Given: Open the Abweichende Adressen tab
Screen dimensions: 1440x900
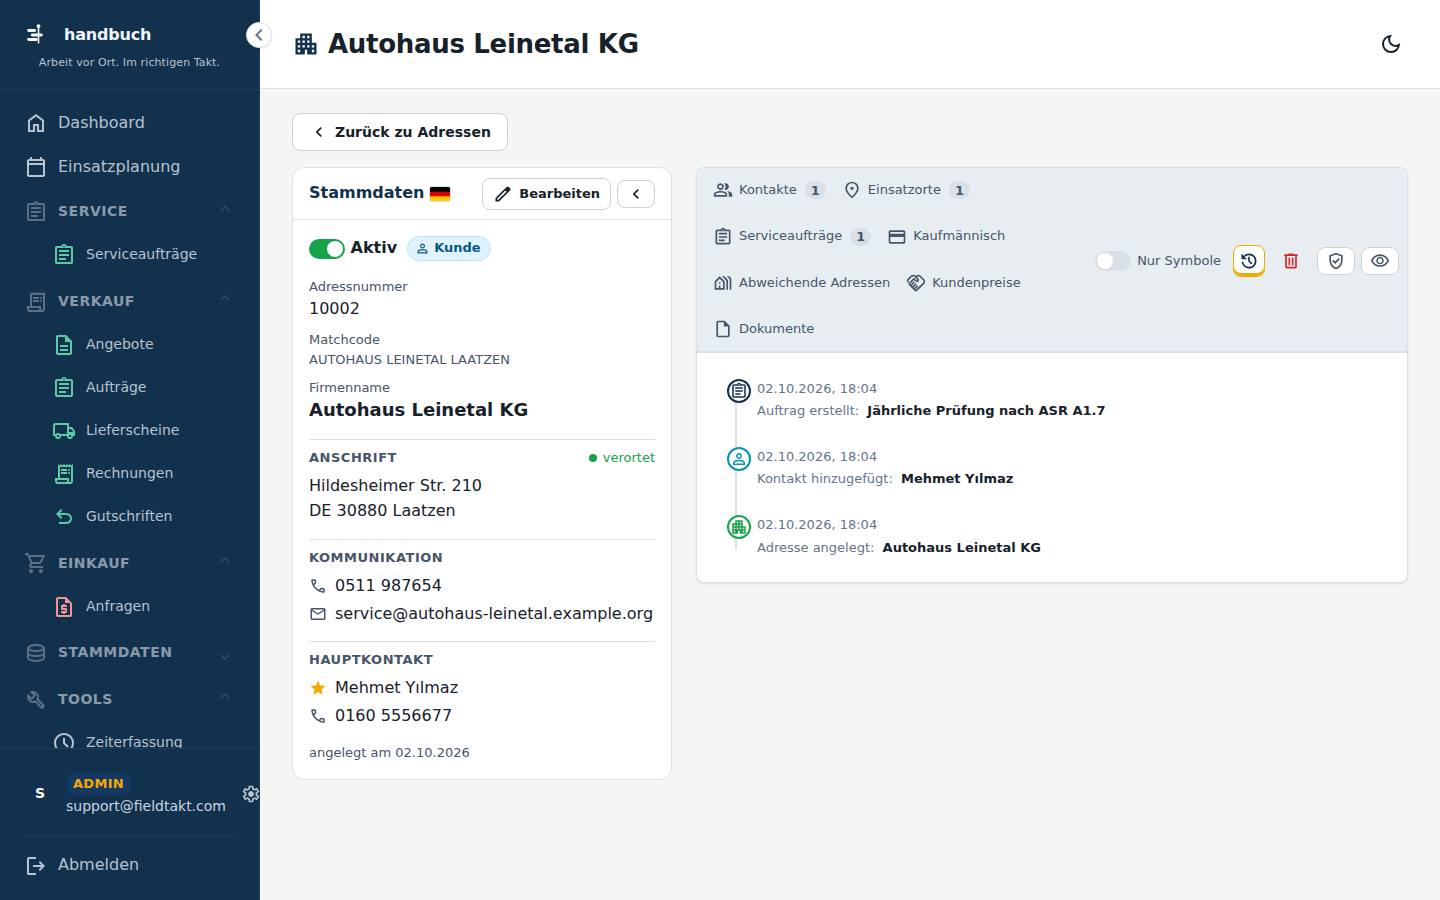Looking at the screenshot, I should coord(802,283).
